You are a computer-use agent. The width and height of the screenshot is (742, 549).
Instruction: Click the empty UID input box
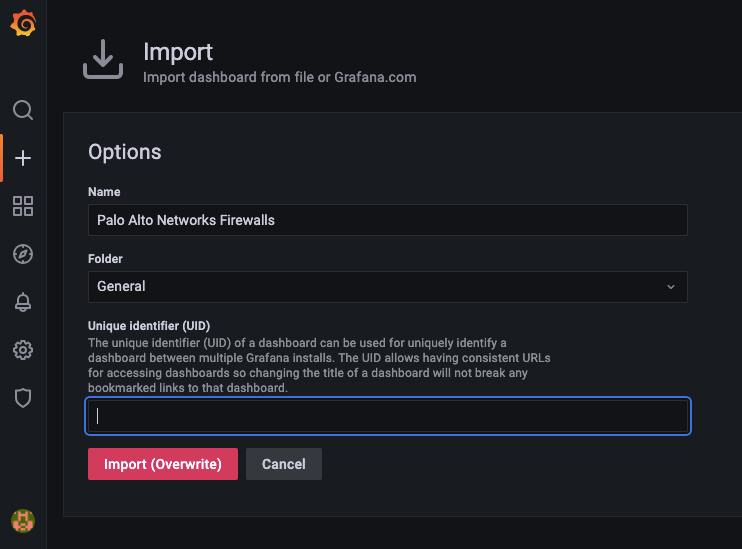point(387,417)
